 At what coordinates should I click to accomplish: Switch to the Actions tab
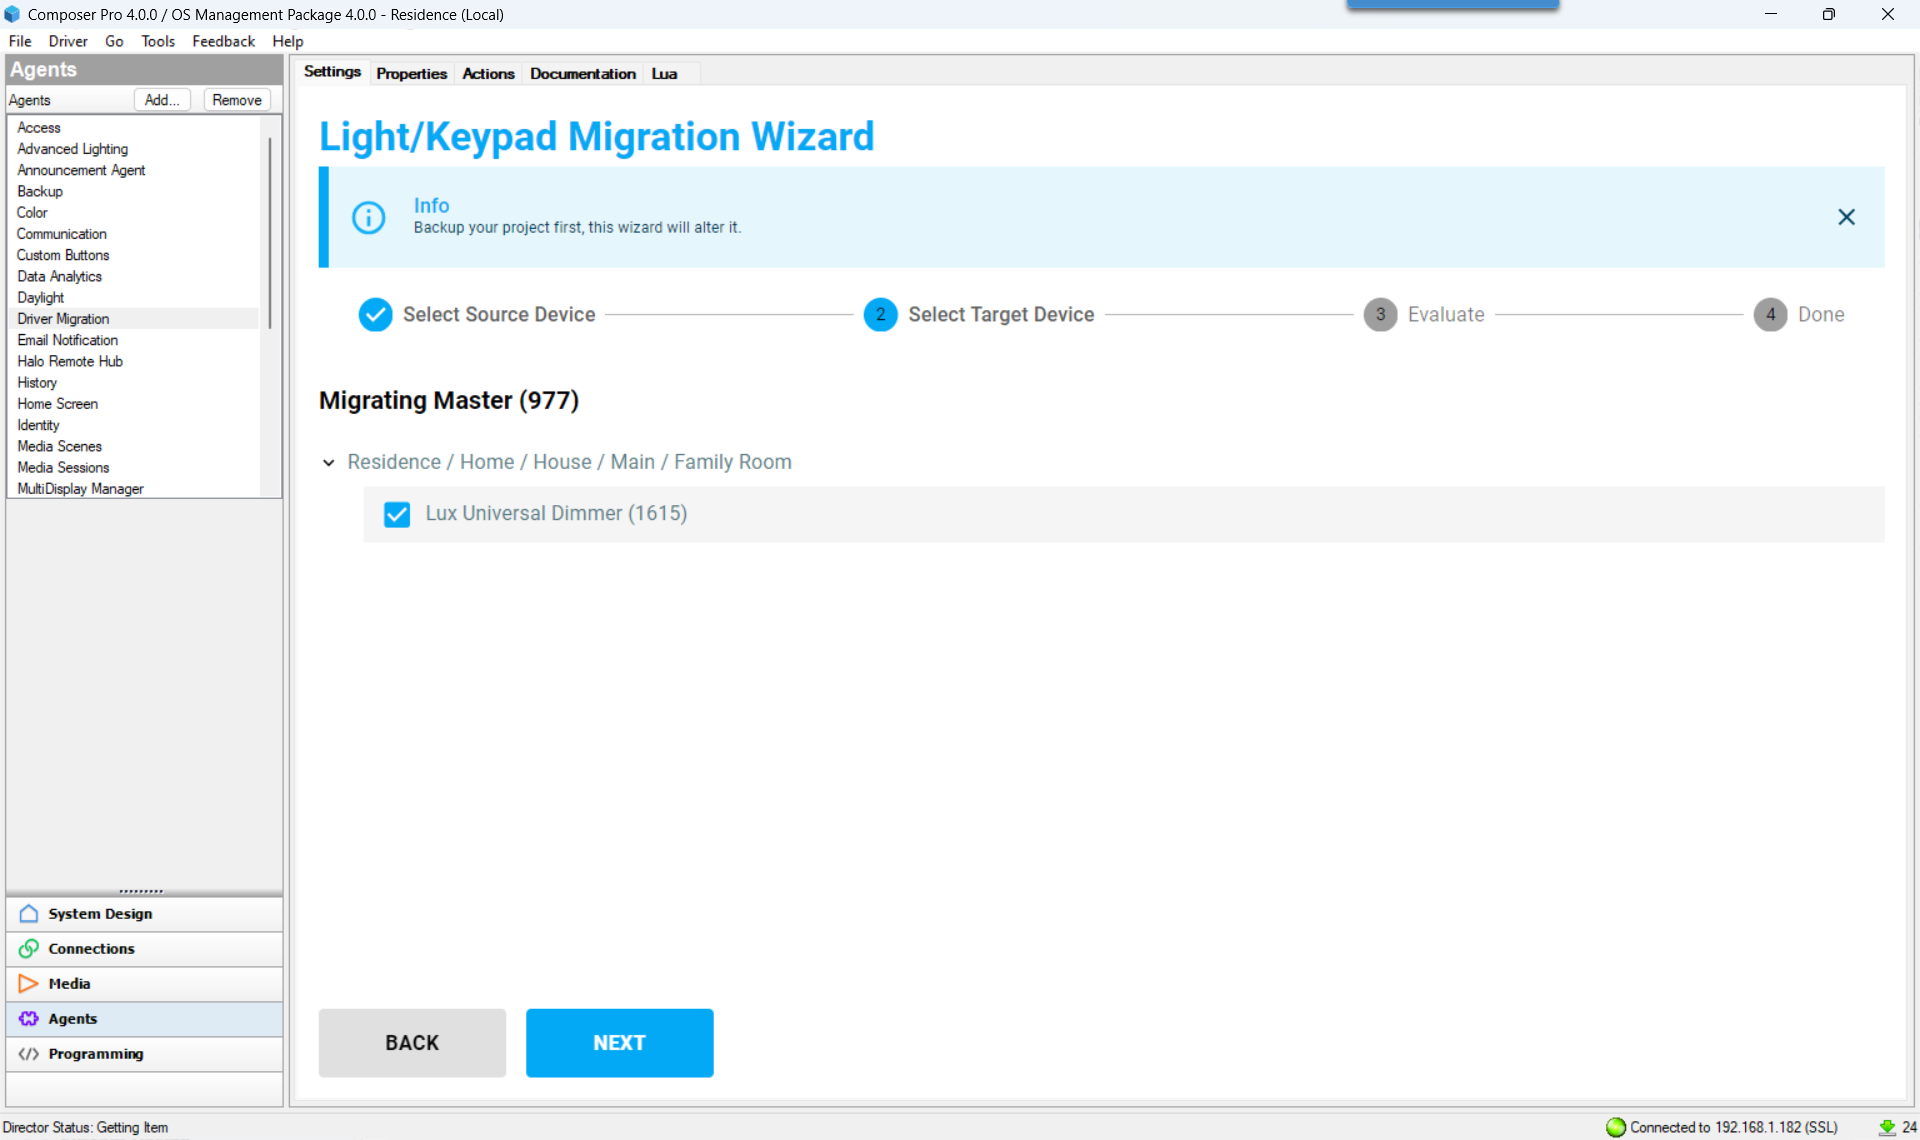coord(488,74)
